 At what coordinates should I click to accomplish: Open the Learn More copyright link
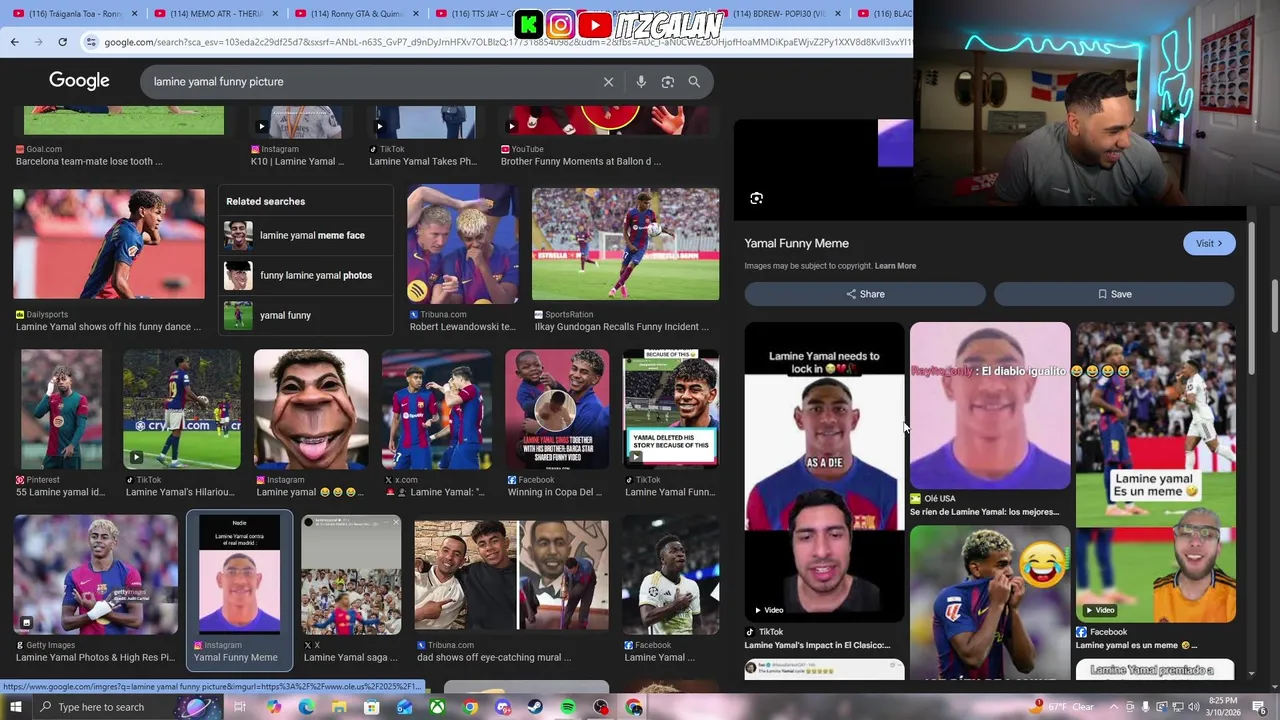[895, 266]
